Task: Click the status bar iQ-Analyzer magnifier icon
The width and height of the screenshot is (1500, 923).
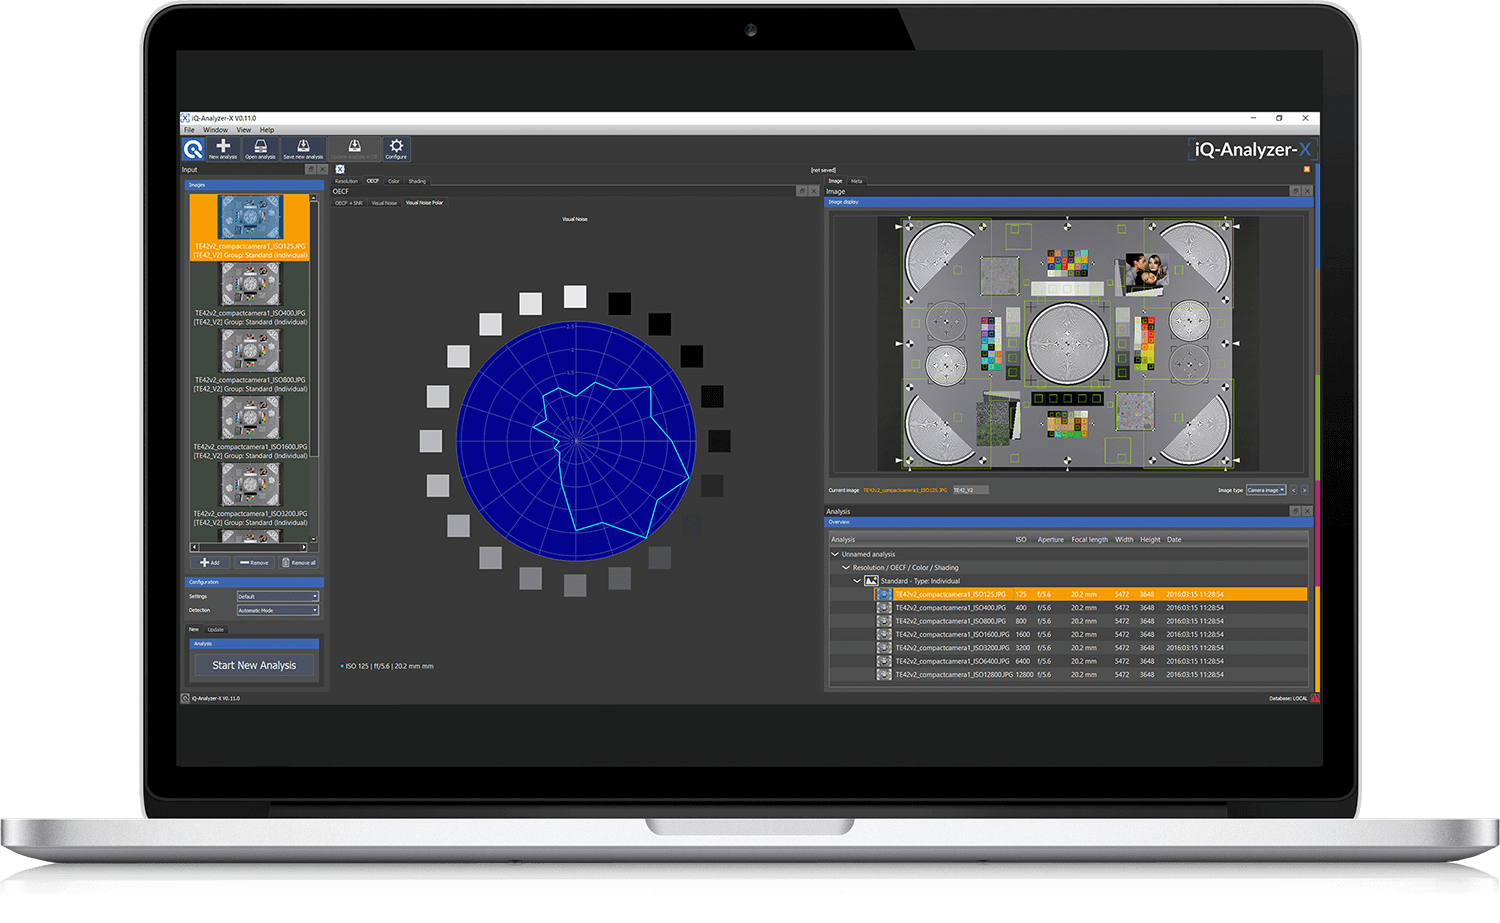Action: point(185,698)
